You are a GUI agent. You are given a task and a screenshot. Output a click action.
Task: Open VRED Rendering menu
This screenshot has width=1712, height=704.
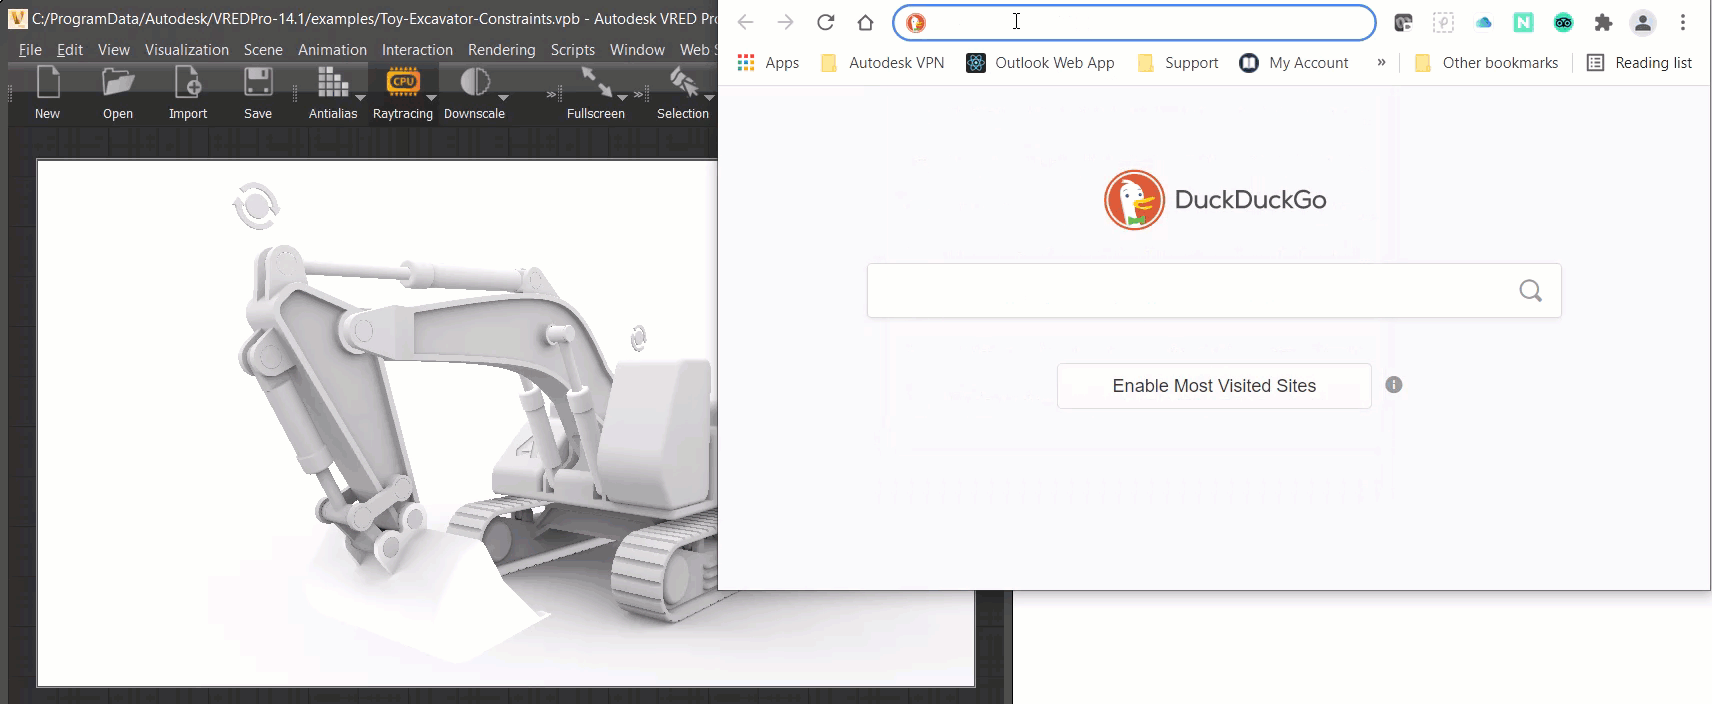point(501,49)
